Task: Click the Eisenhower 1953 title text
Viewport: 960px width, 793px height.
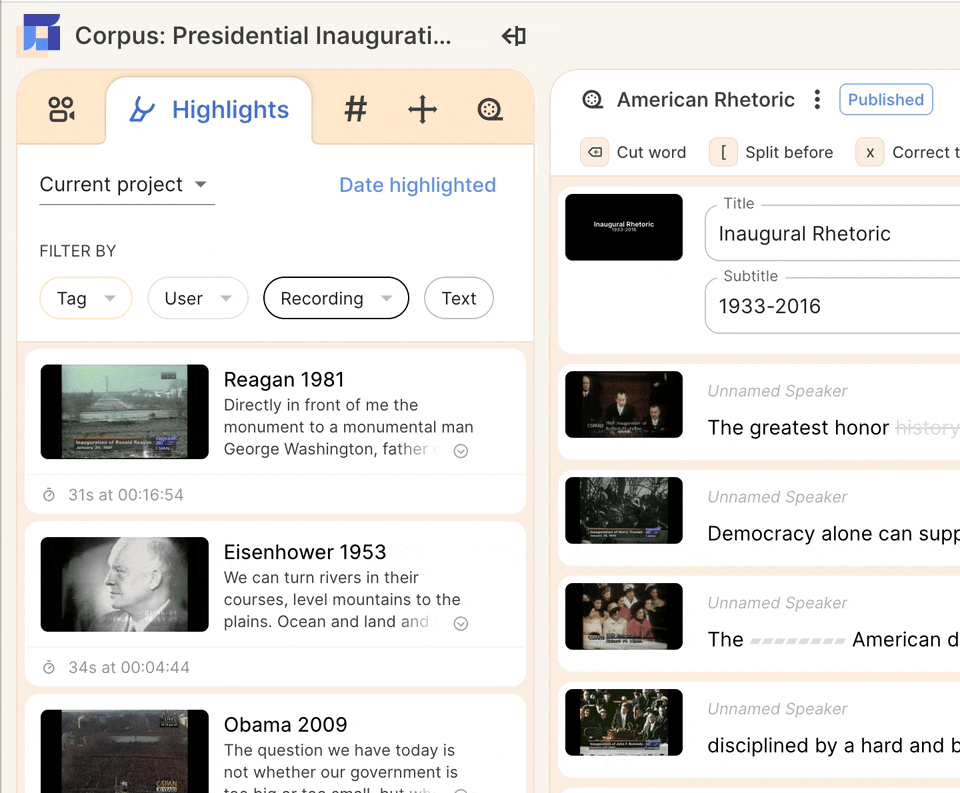Action: click(305, 552)
